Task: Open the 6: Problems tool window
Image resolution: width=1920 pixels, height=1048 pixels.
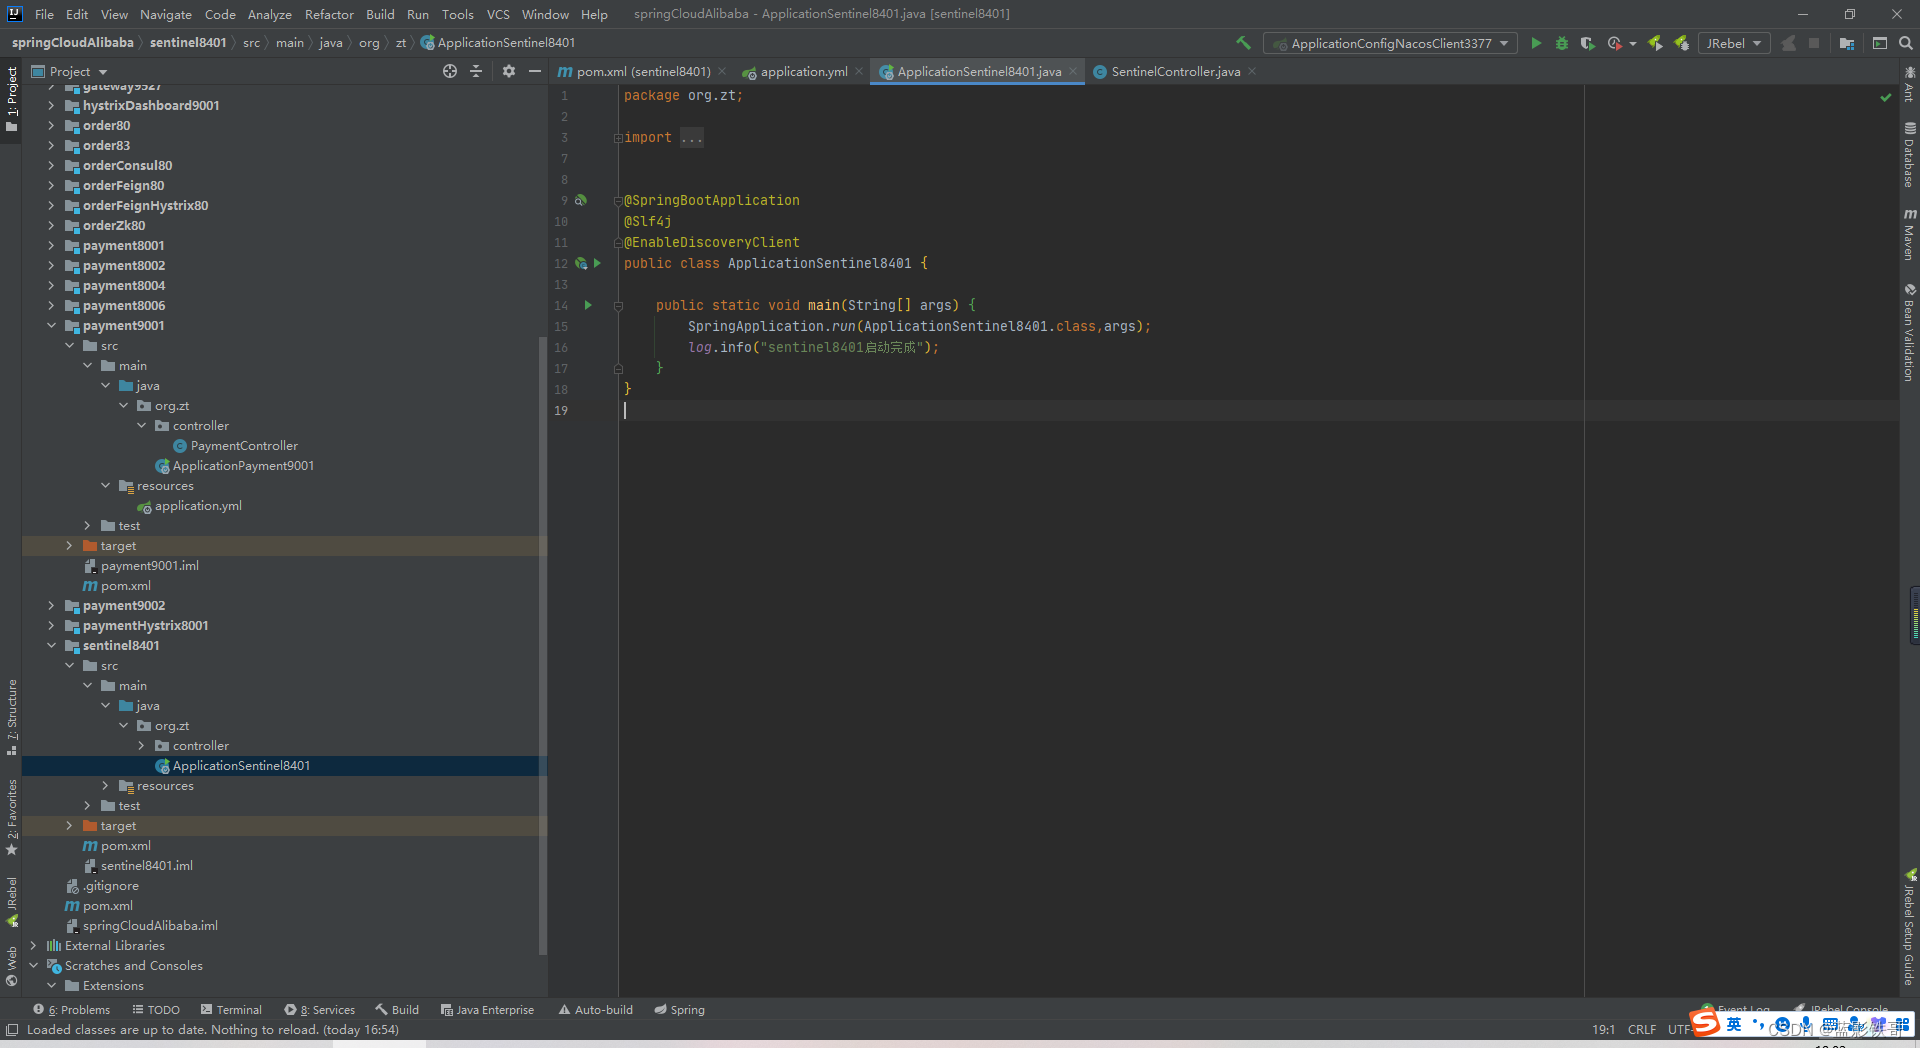Action: tap(72, 1010)
